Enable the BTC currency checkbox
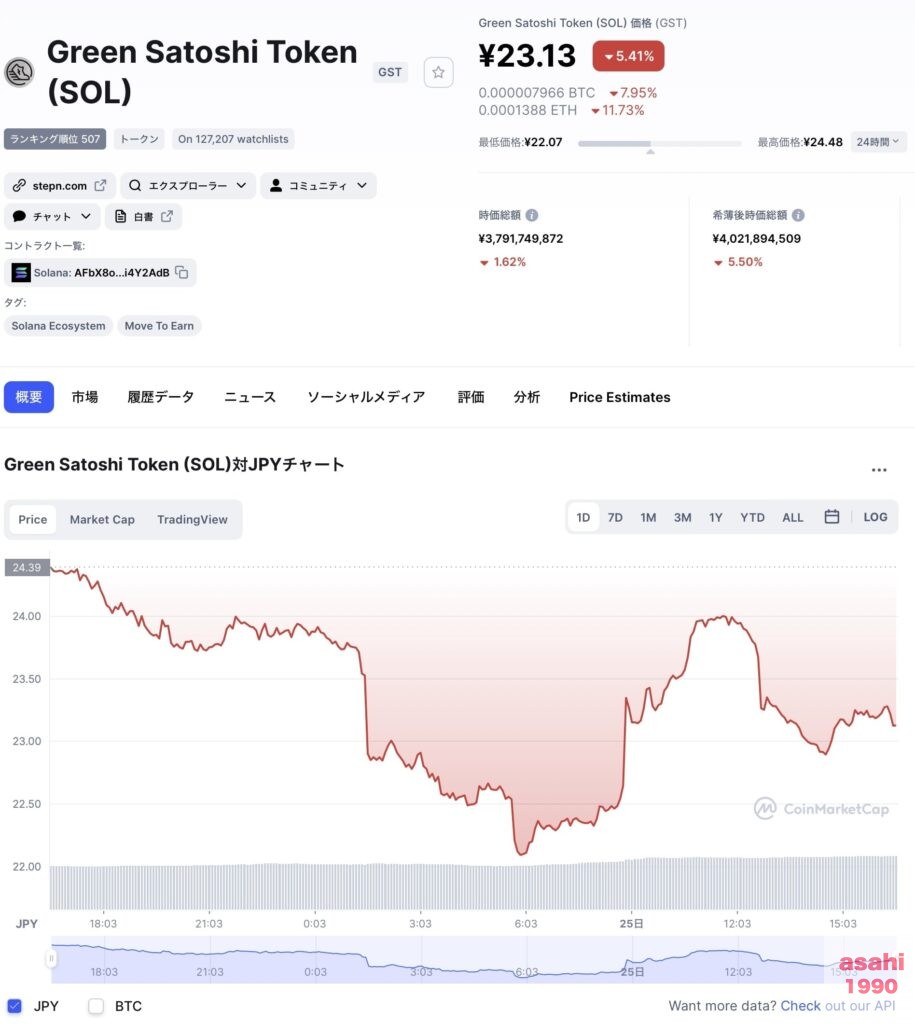 (96, 1006)
